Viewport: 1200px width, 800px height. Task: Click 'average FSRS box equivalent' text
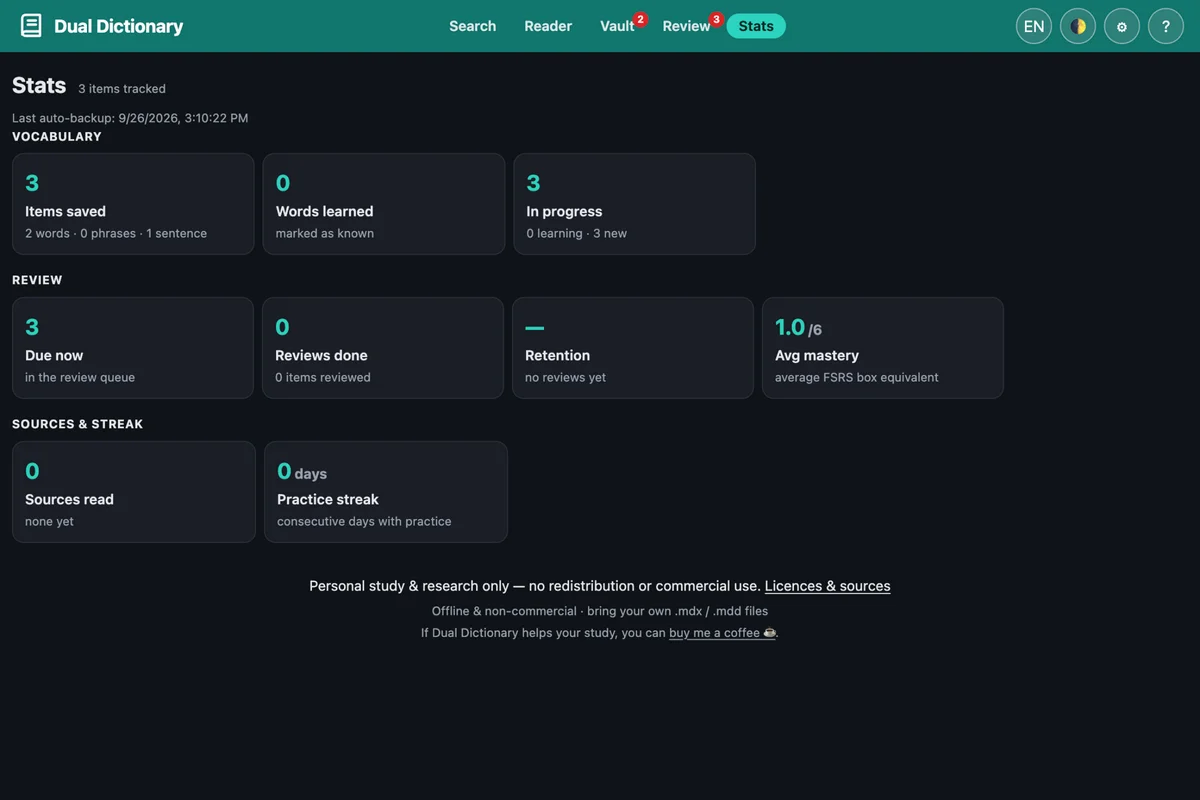click(857, 377)
